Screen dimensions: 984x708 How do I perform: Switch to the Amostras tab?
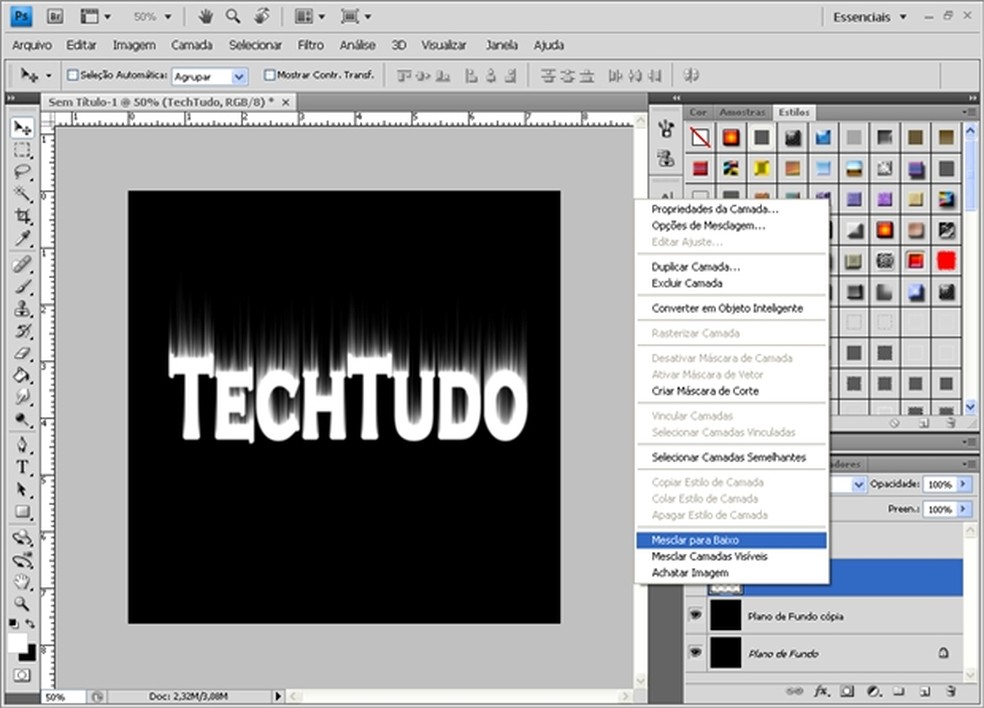pos(742,112)
